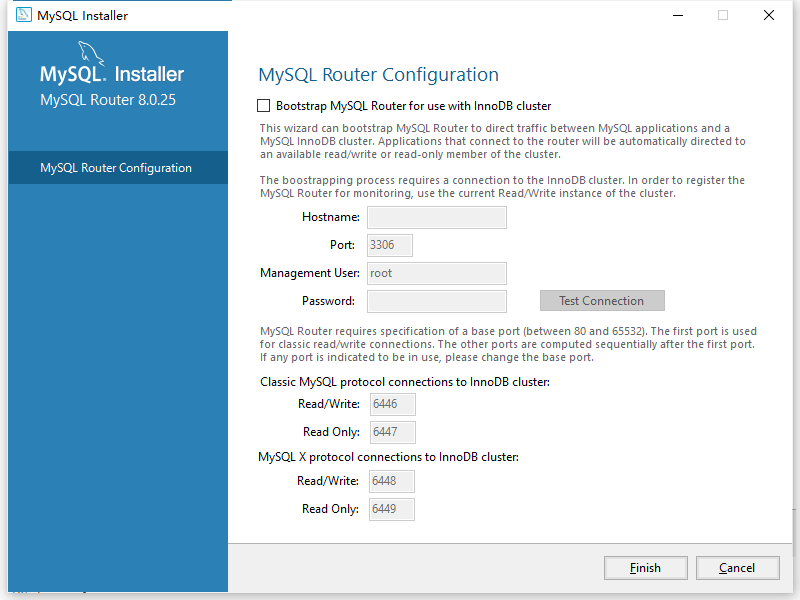
Task: Click the Port field showing 3306
Action: [389, 245]
